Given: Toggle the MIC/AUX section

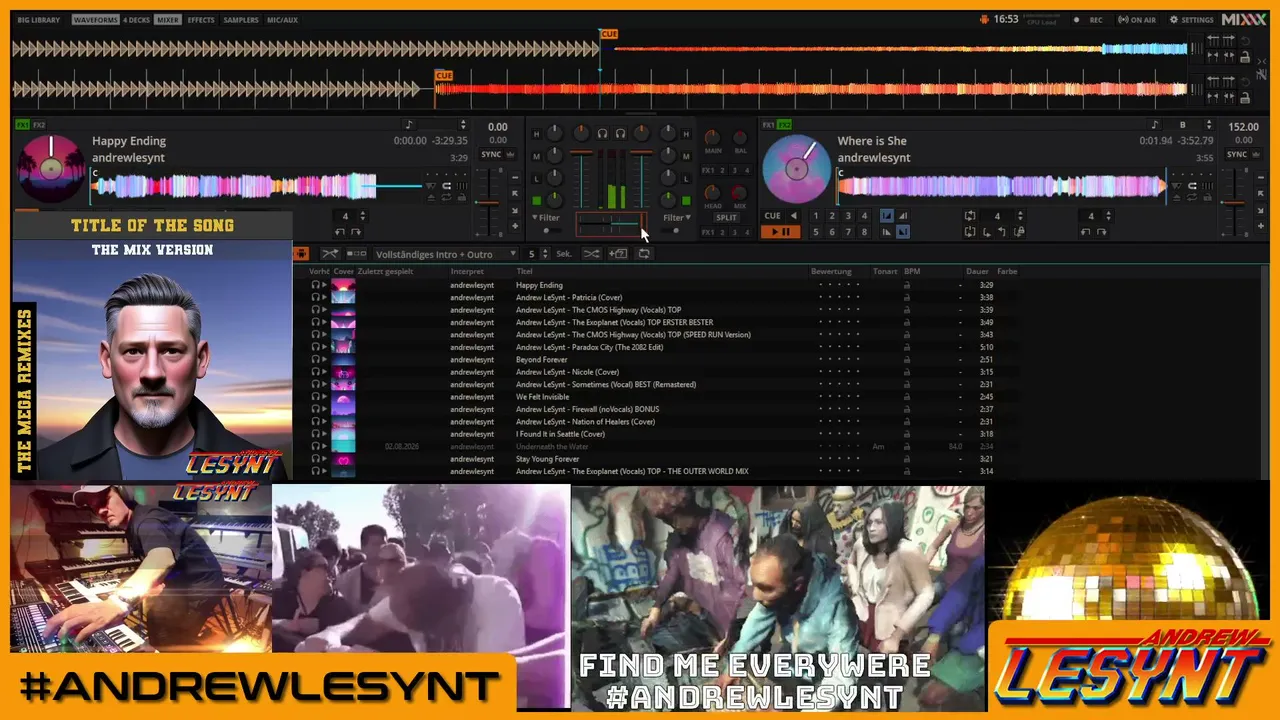Looking at the screenshot, I should point(282,20).
